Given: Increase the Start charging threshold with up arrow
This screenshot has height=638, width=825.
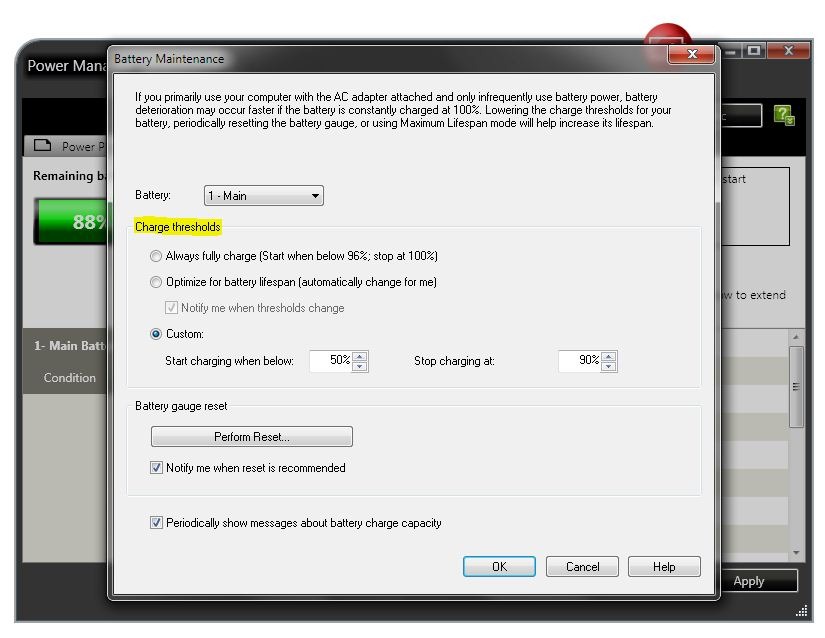Looking at the screenshot, I should (x=361, y=356).
